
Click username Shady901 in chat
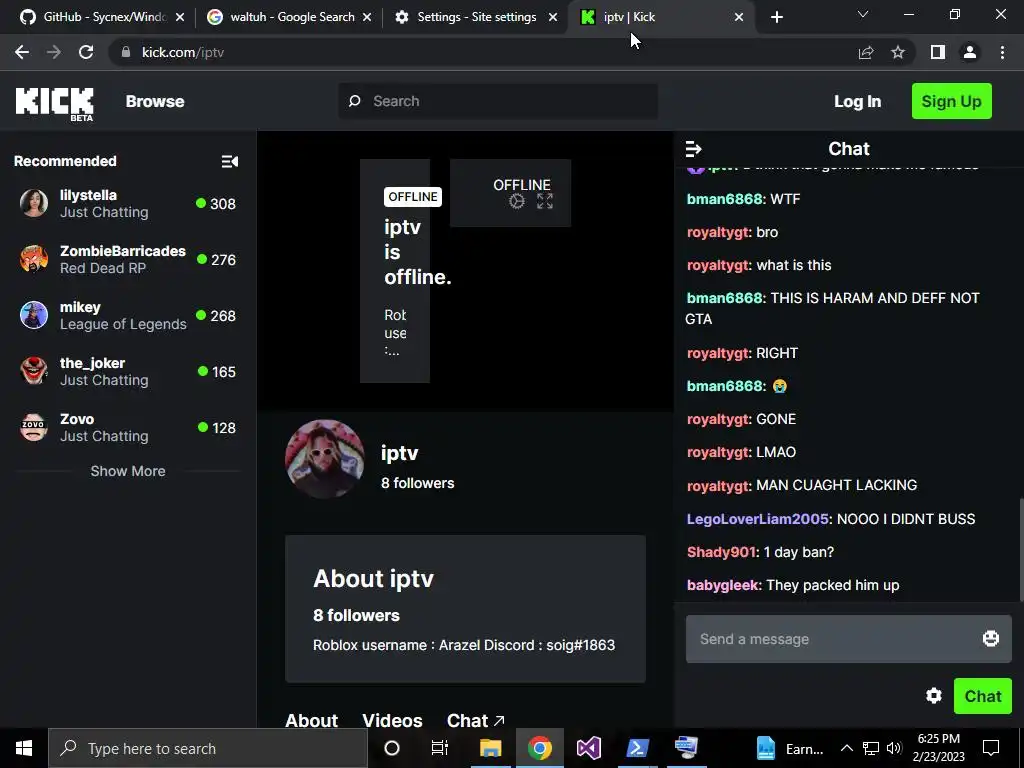point(721,552)
